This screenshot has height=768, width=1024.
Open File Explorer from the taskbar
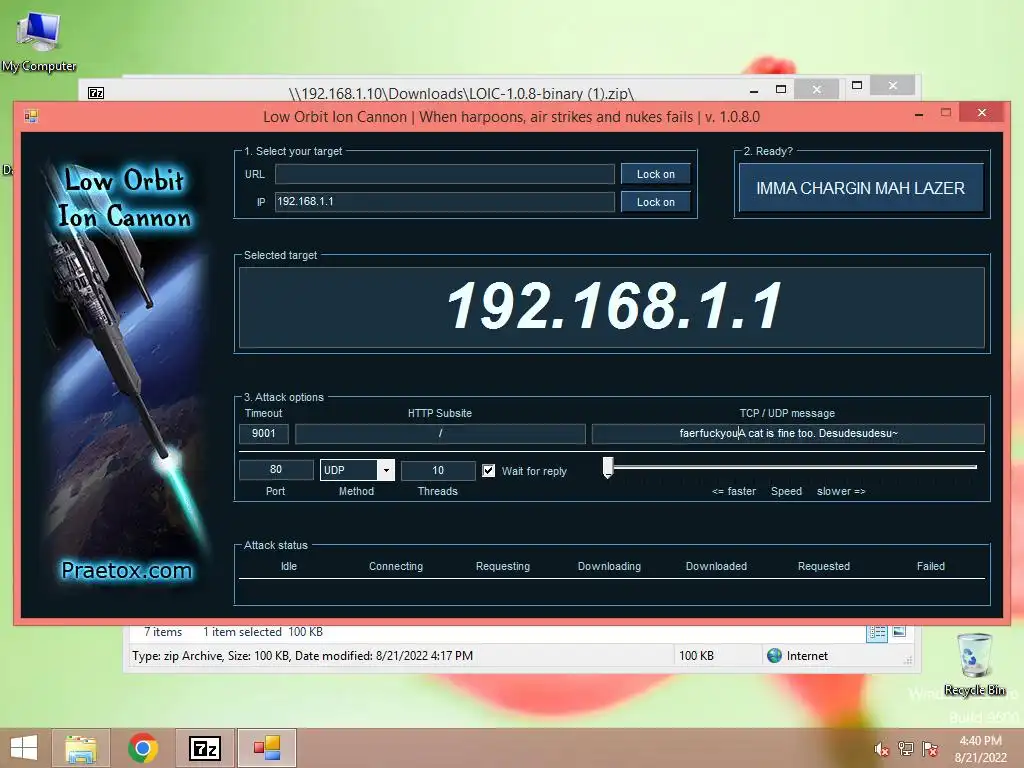[81, 748]
